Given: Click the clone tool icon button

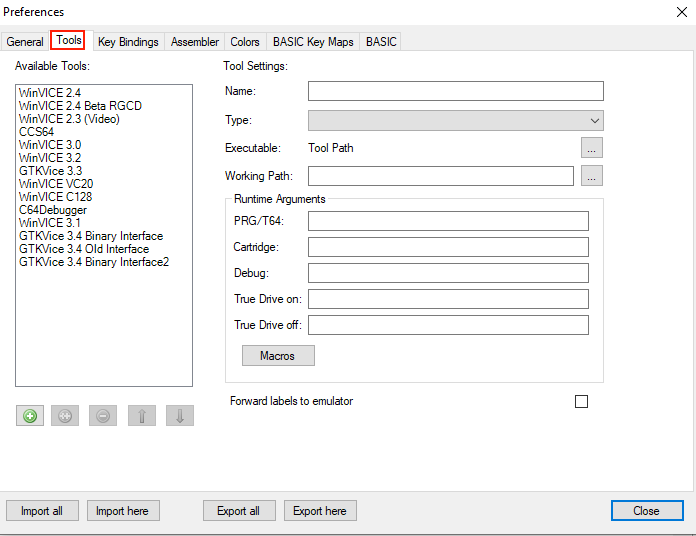Looking at the screenshot, I should click(x=66, y=416).
